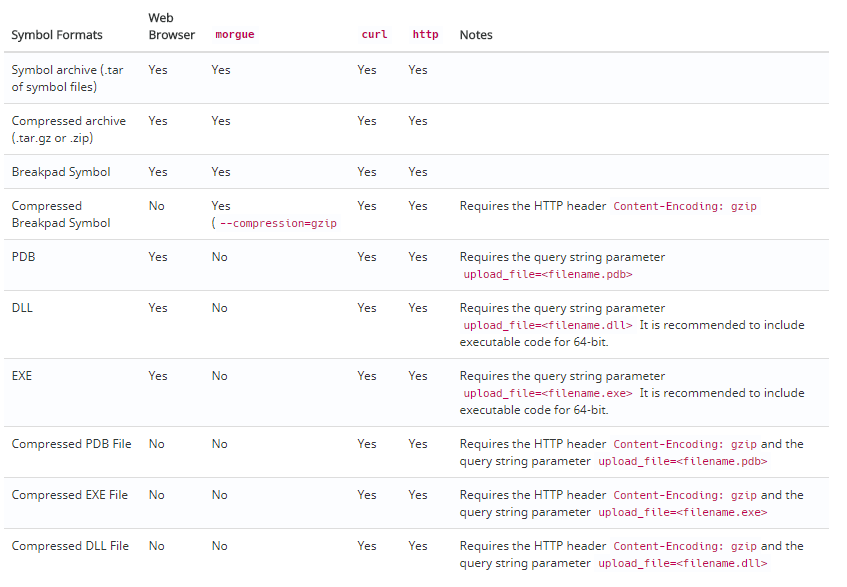Click the Compressed EXE File row label
The height and width of the screenshot is (587, 847).
click(70, 495)
